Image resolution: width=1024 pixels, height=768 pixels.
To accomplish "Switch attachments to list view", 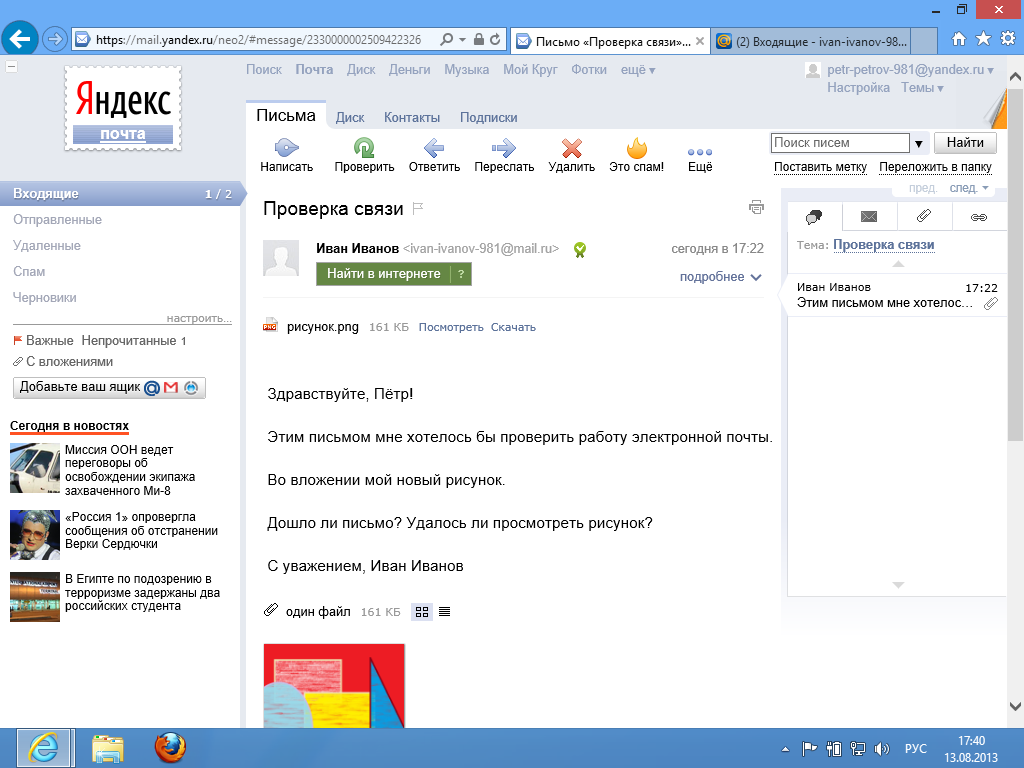I will pos(445,612).
